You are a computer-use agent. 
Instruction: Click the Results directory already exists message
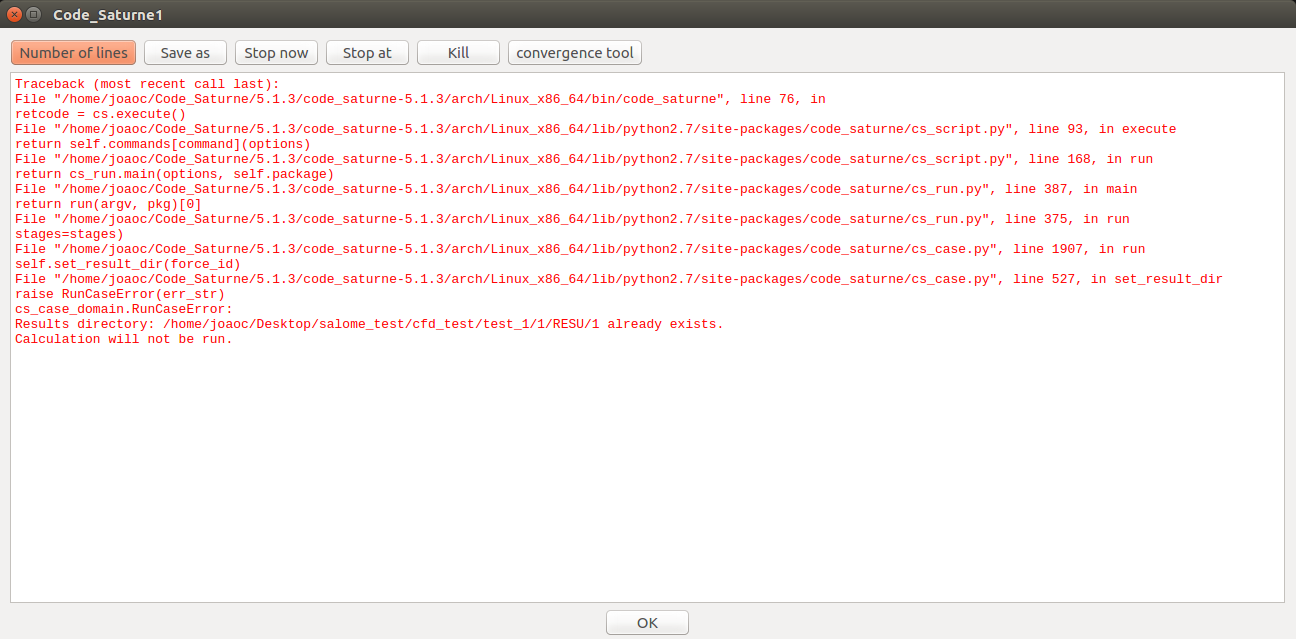[368, 324]
